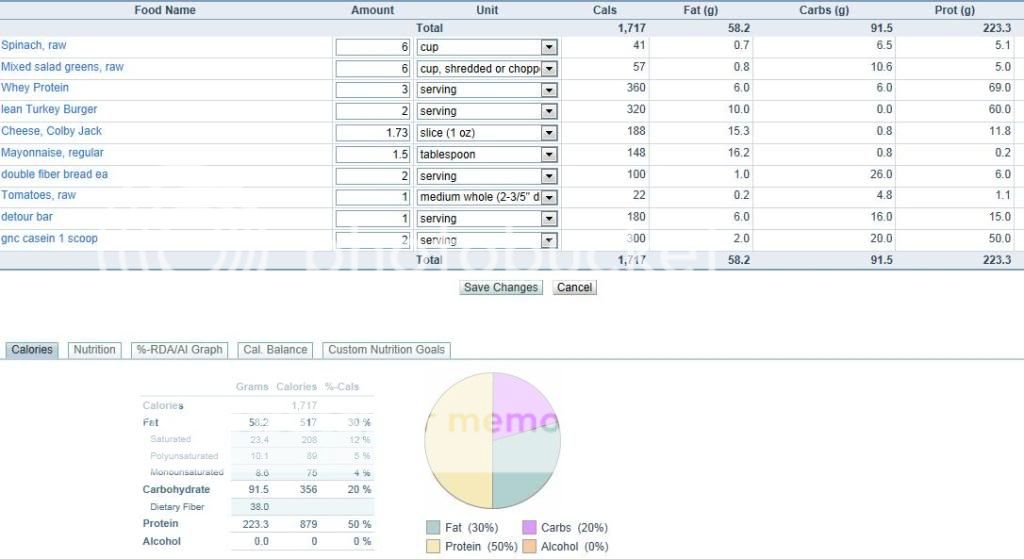Expand unit dropdown for Whey Protein
The image size is (1024, 559).
coord(548,90)
